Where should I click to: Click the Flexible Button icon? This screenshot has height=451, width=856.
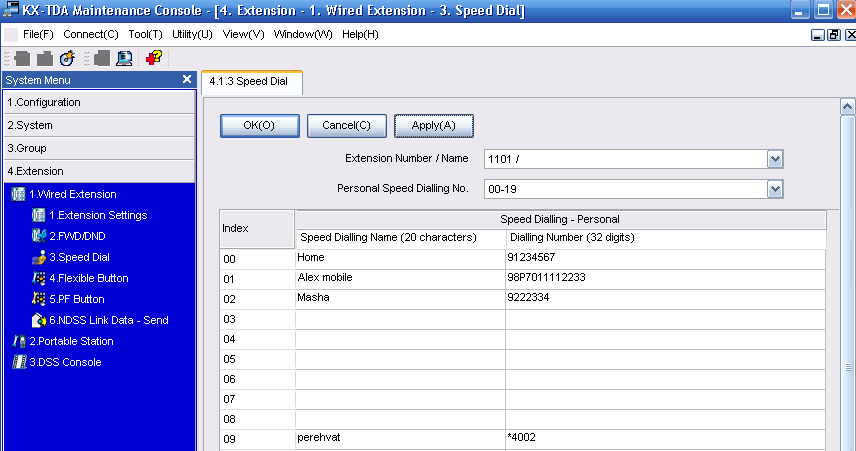[x=38, y=278]
